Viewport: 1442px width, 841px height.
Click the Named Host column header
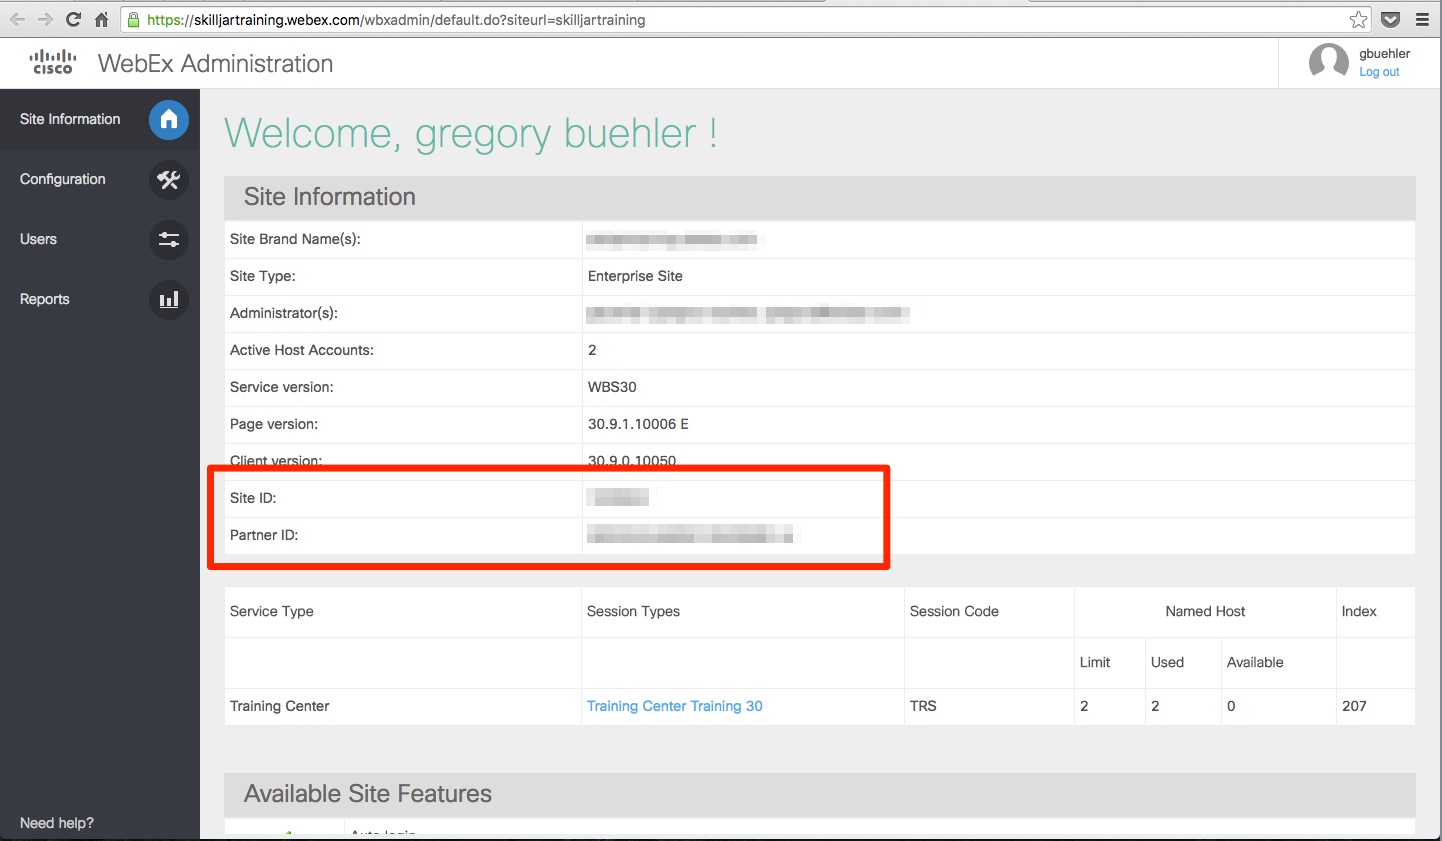coord(1205,611)
